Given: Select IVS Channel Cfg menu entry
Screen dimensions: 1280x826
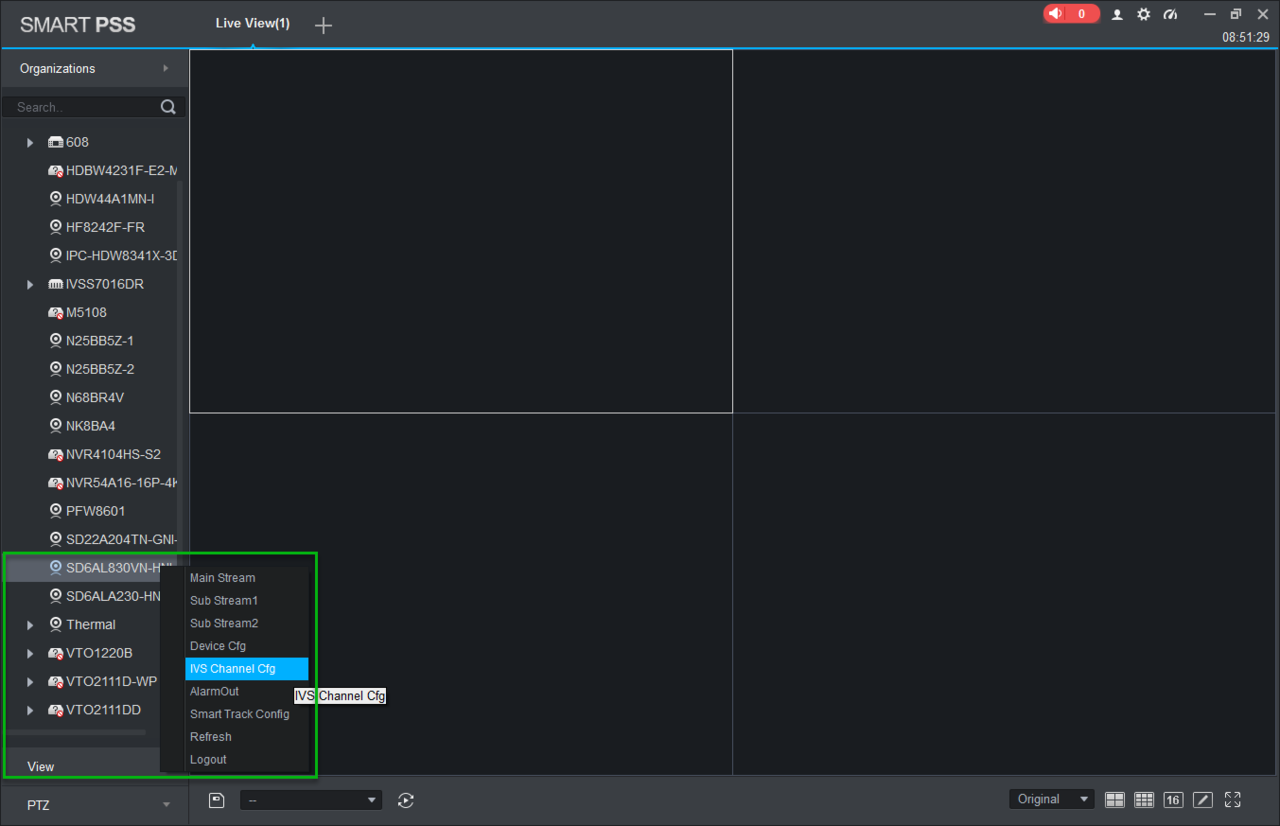Looking at the screenshot, I should (247, 669).
